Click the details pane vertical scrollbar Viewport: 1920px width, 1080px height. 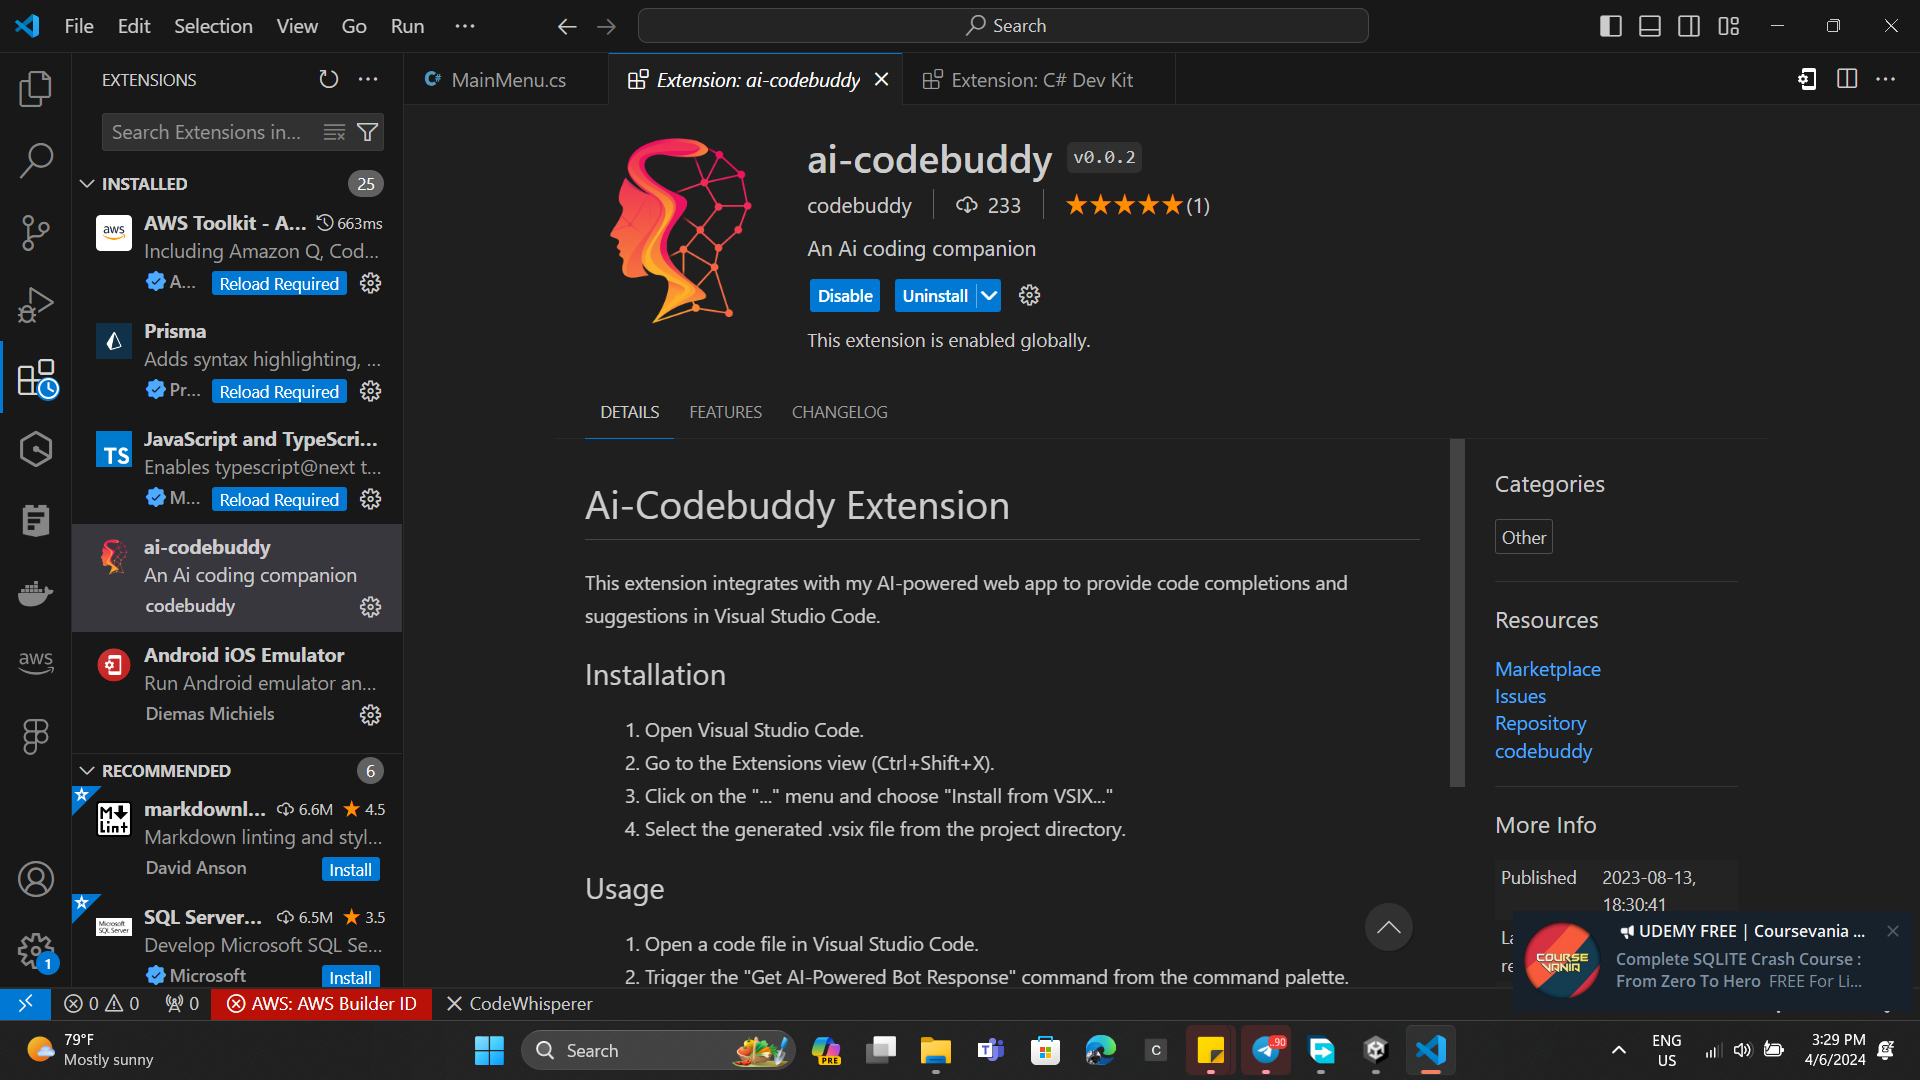pos(1457,612)
